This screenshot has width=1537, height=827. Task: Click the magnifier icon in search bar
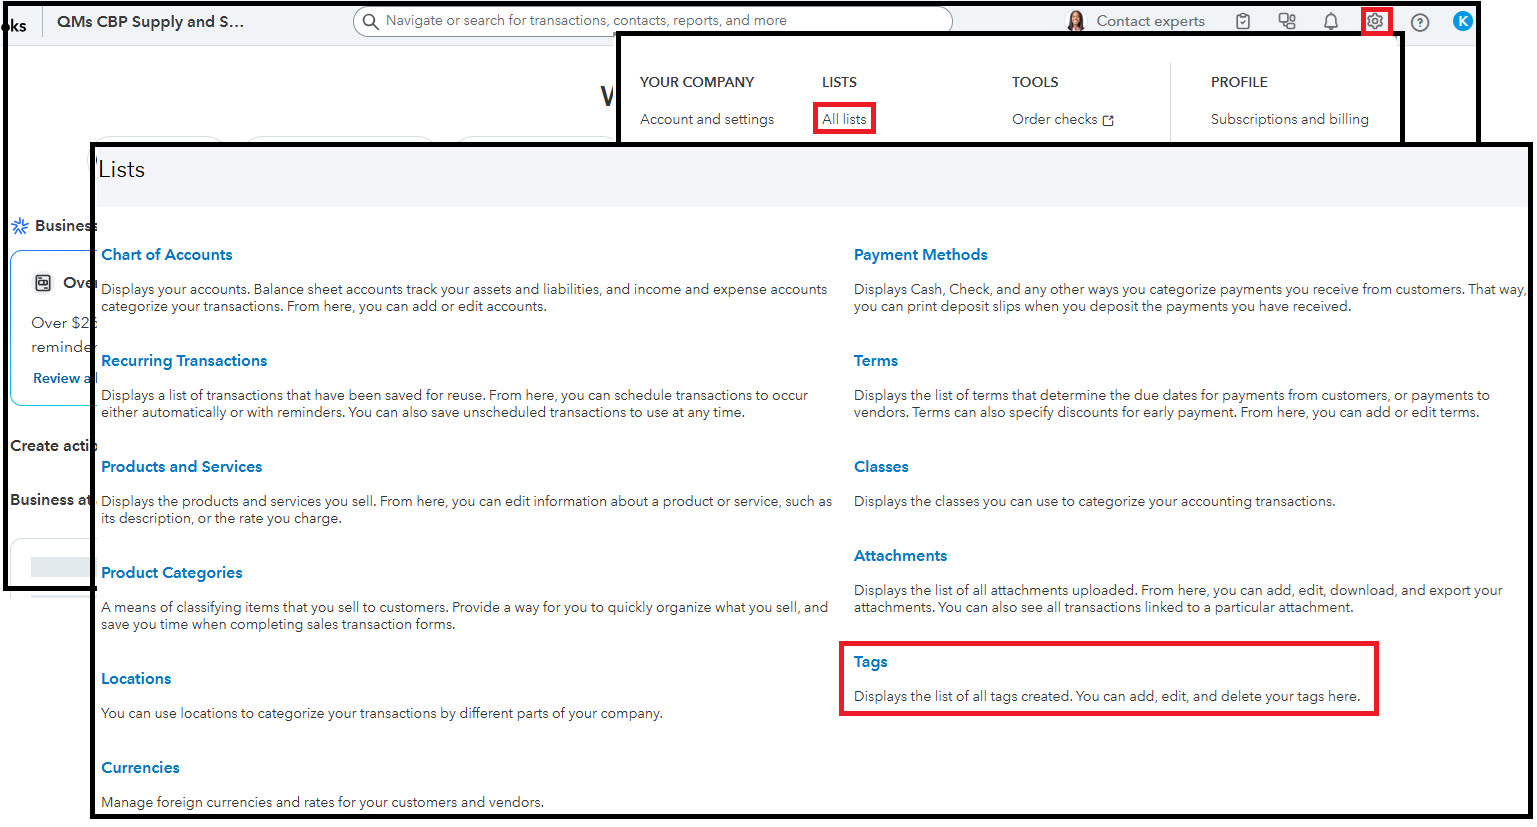coord(370,21)
